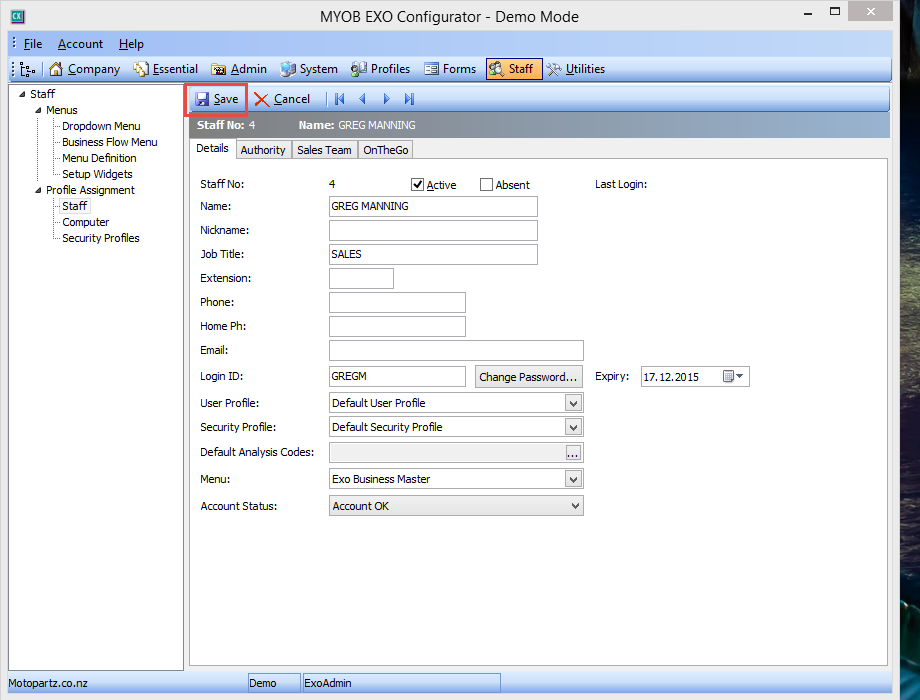Screen dimensions: 920x700
Task: Toggle the Absent checkbox
Action: (x=486, y=185)
